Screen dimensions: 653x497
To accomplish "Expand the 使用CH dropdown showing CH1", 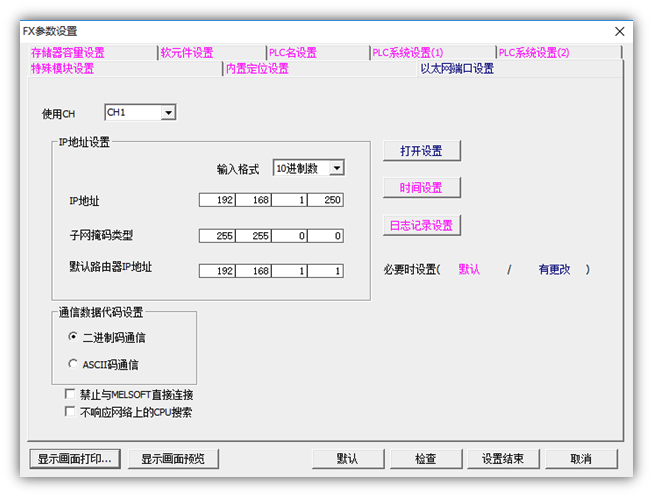I will [140, 112].
